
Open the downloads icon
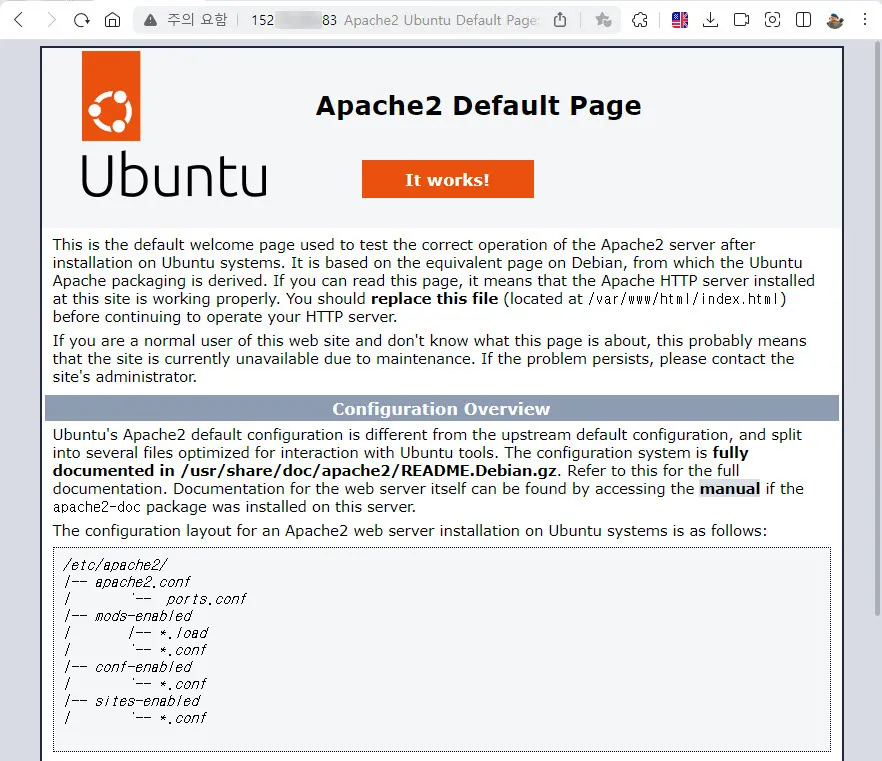click(710, 20)
